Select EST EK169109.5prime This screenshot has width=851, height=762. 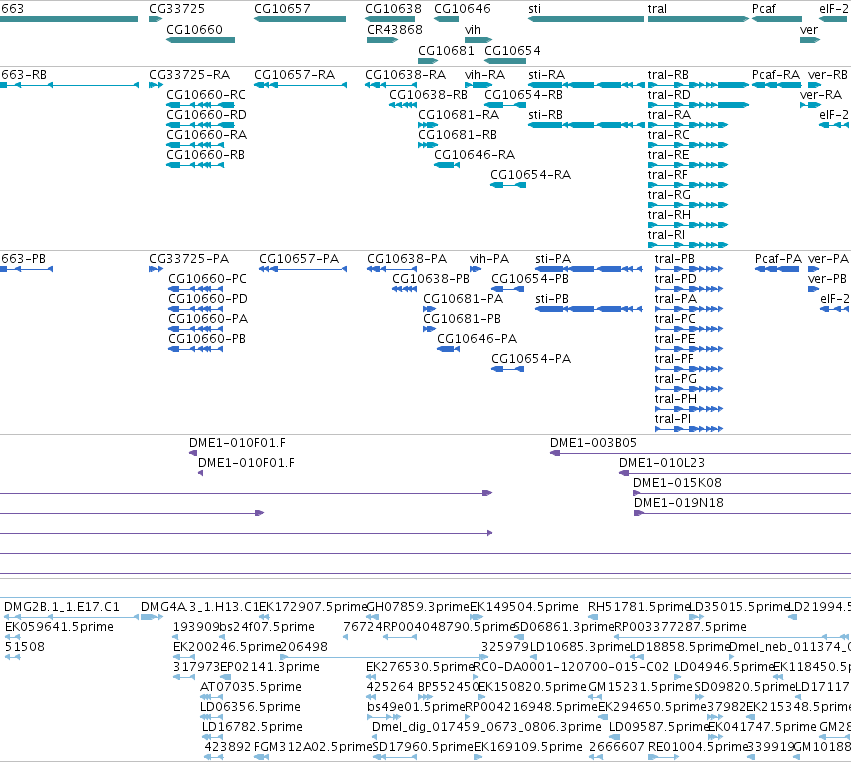tap(529, 747)
